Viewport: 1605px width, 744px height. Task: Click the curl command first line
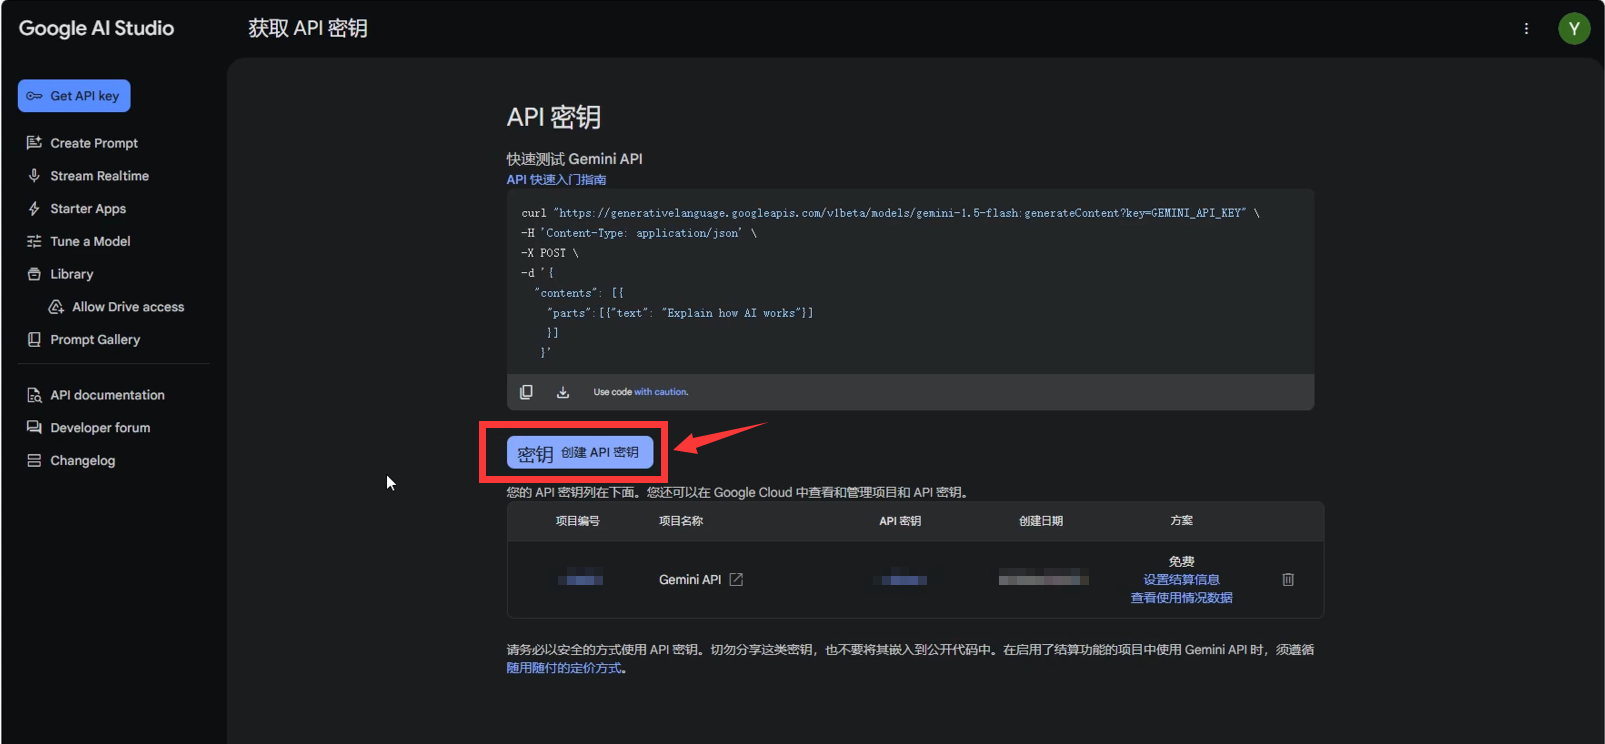[890, 213]
